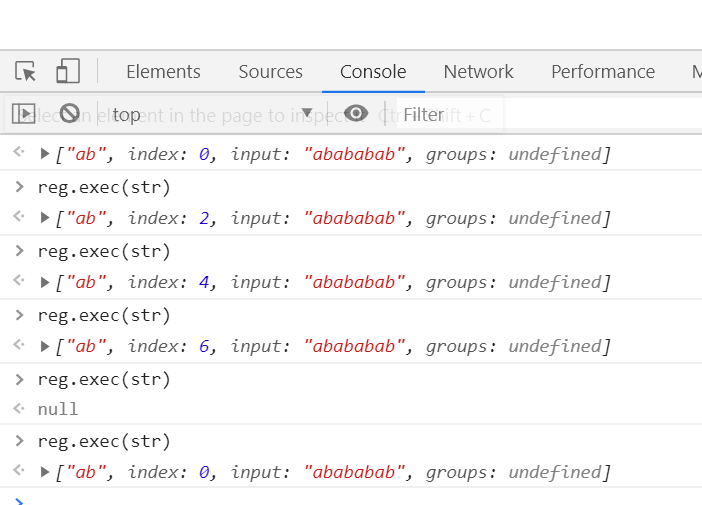Click the index value 6 in result
Screen dimensions: 702x505
click(204, 346)
